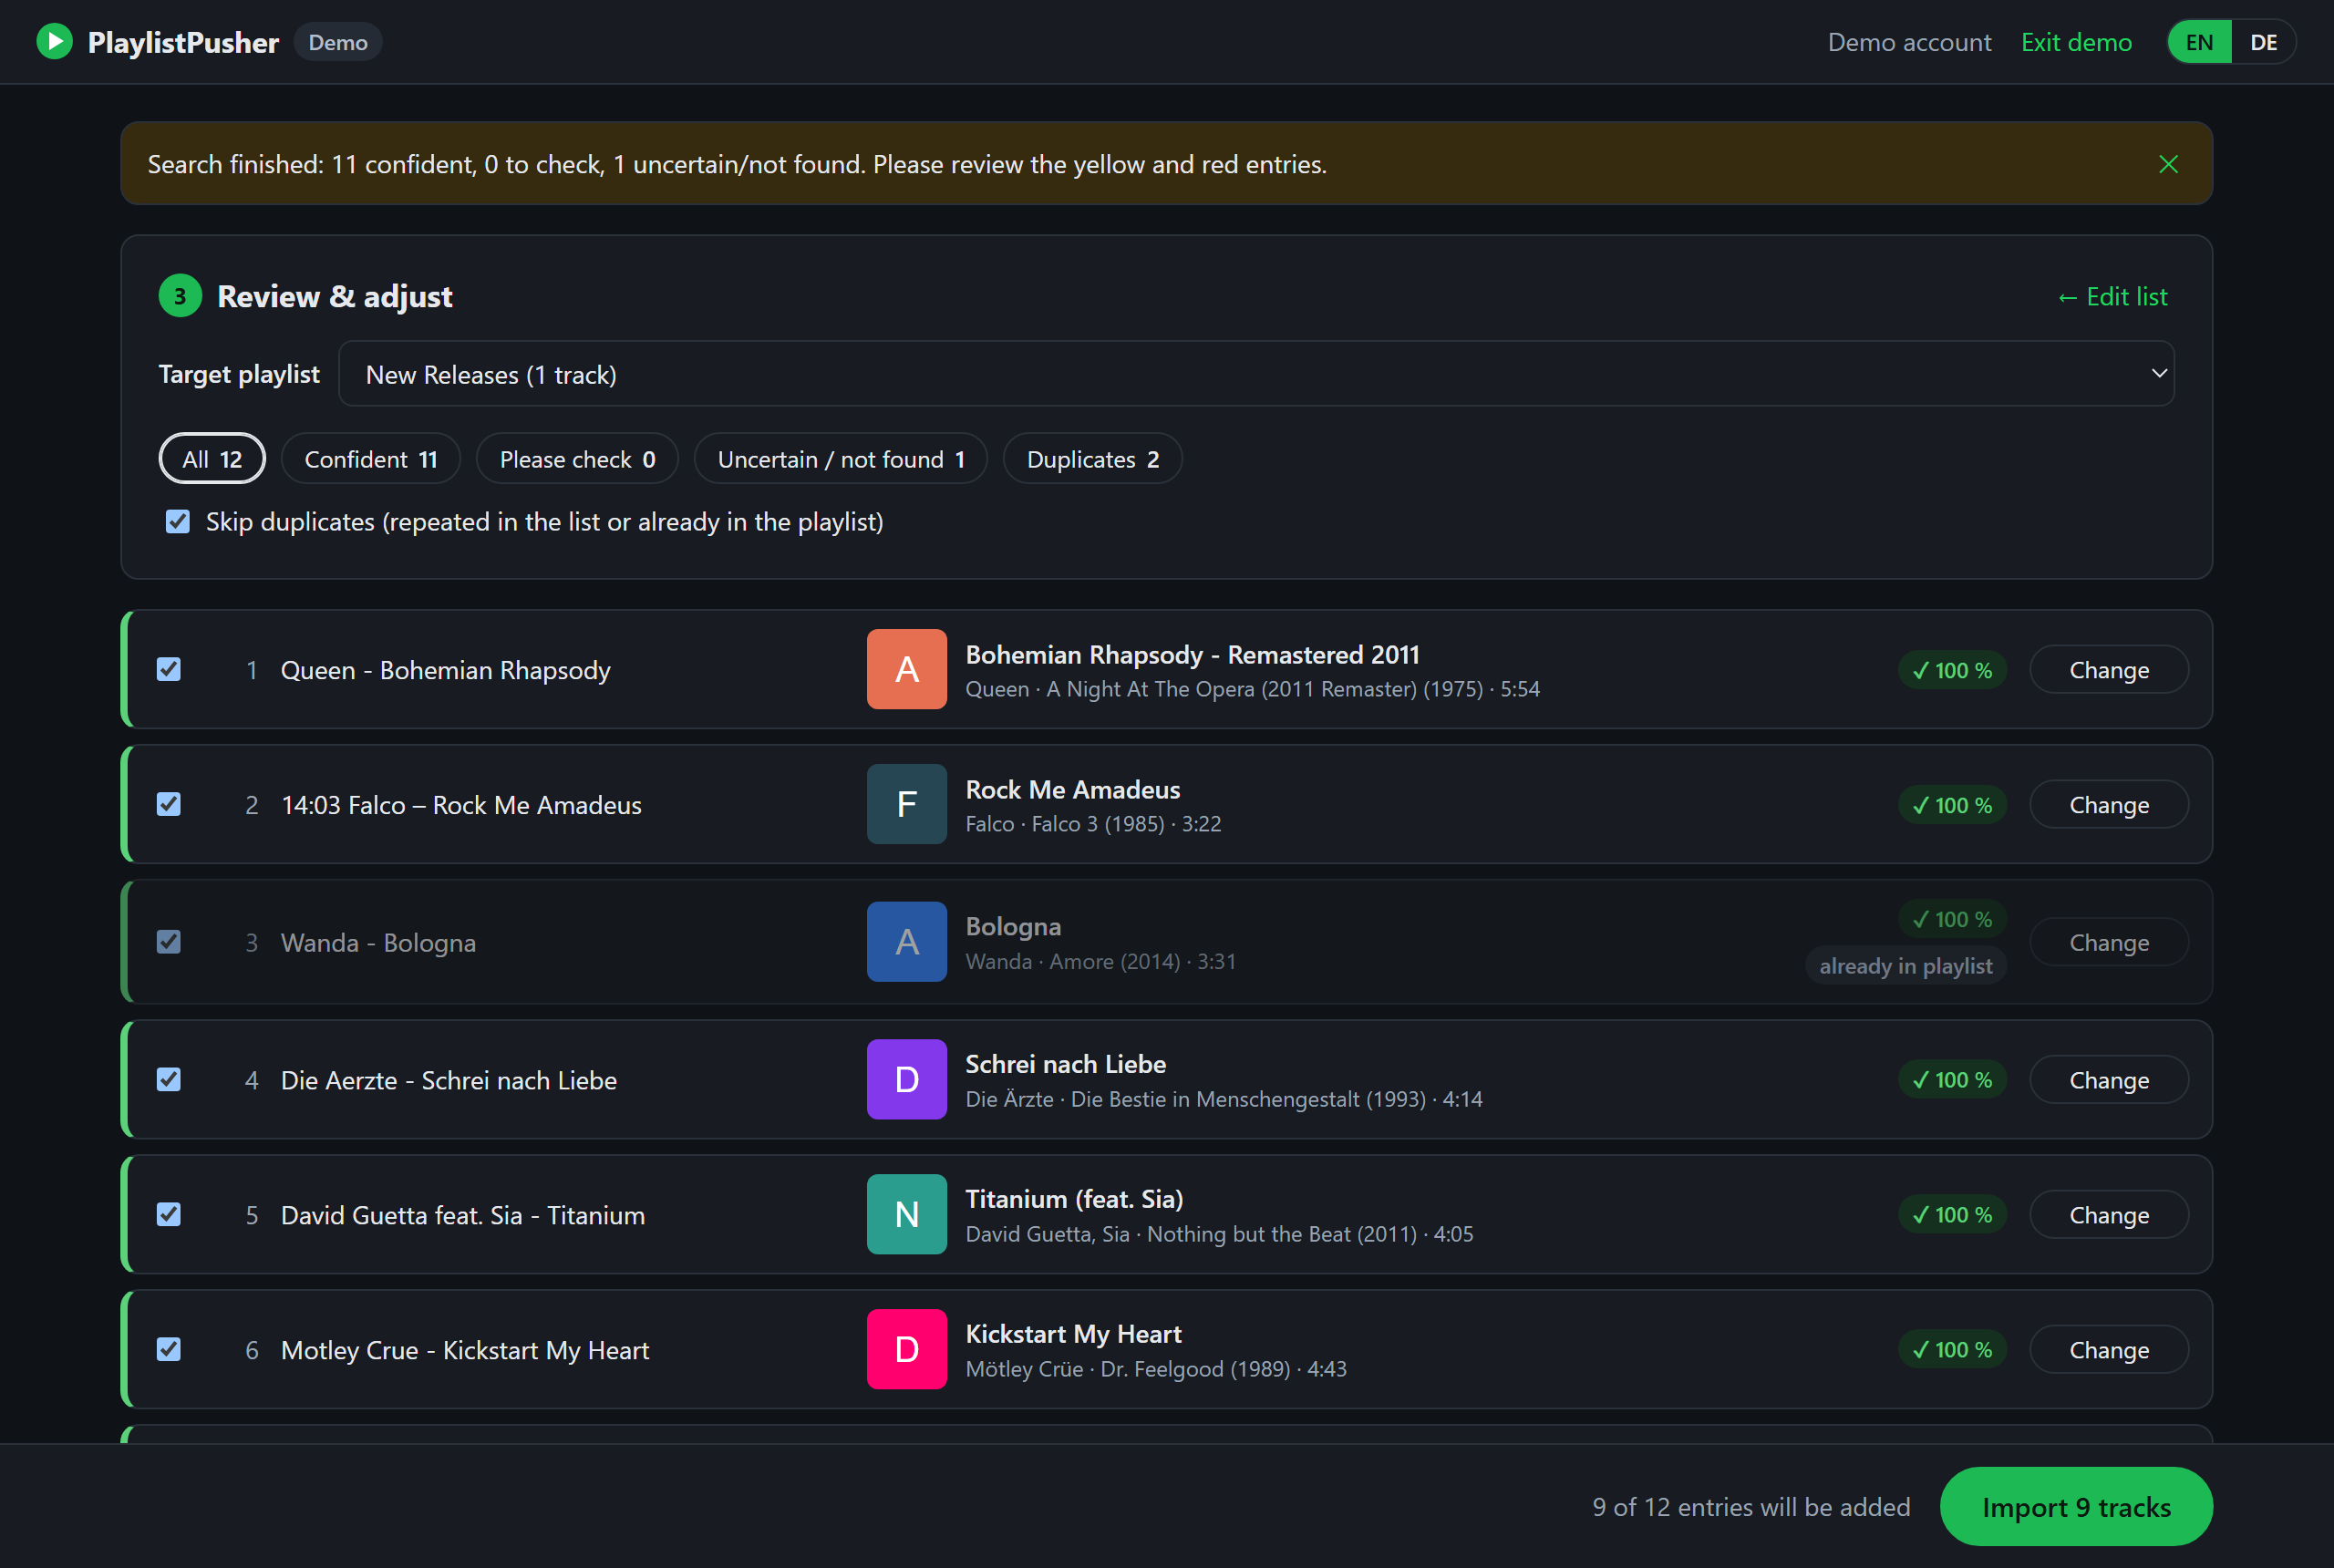Click the Review & adjust heading
Viewport: 2334px width, 1568px height.
(x=335, y=296)
